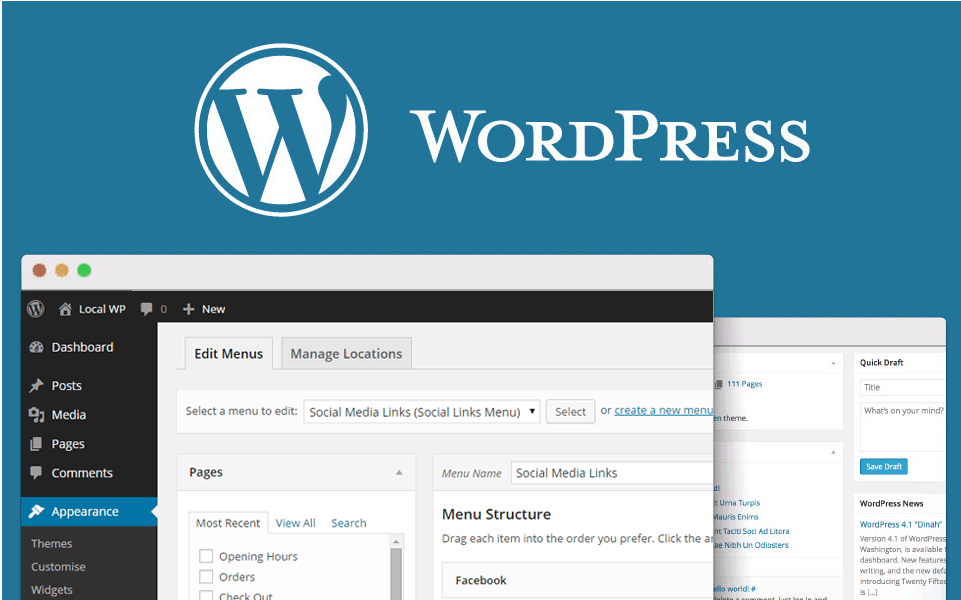Click the plus New icon
This screenshot has height=600, width=961.
189,309
